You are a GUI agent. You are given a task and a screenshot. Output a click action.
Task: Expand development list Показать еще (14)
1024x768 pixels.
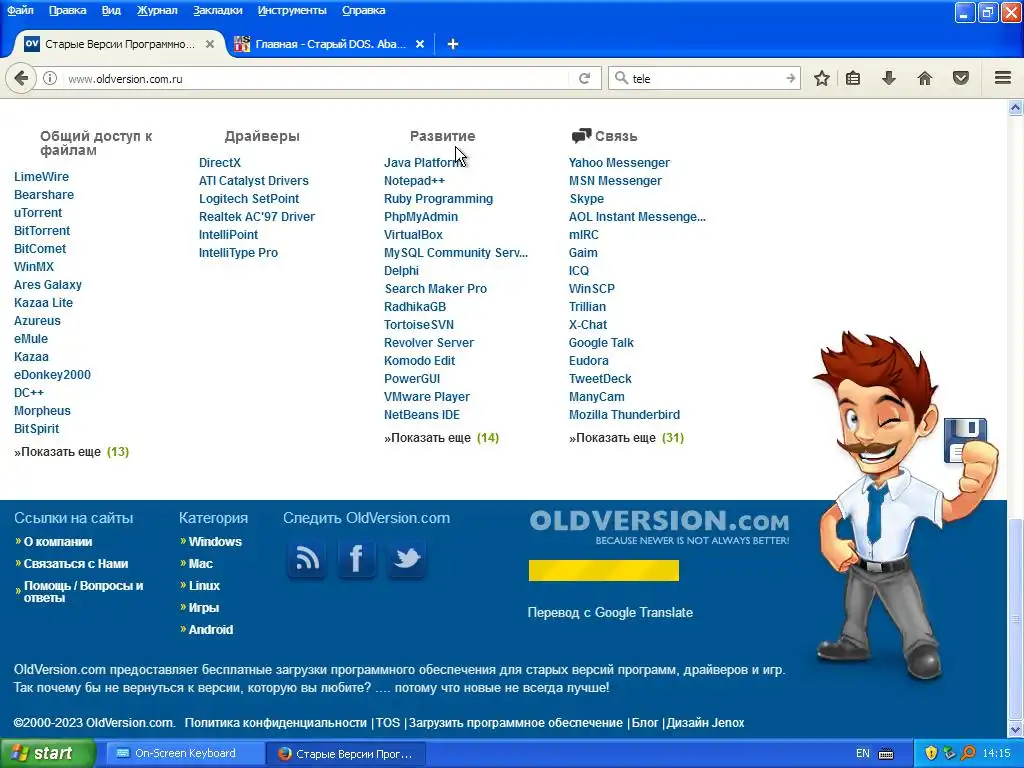[x=441, y=438]
